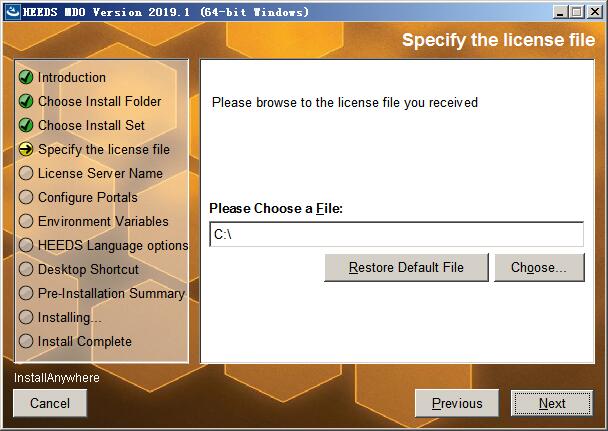Go to the next step with Next
The image size is (608, 431).
coord(552,403)
